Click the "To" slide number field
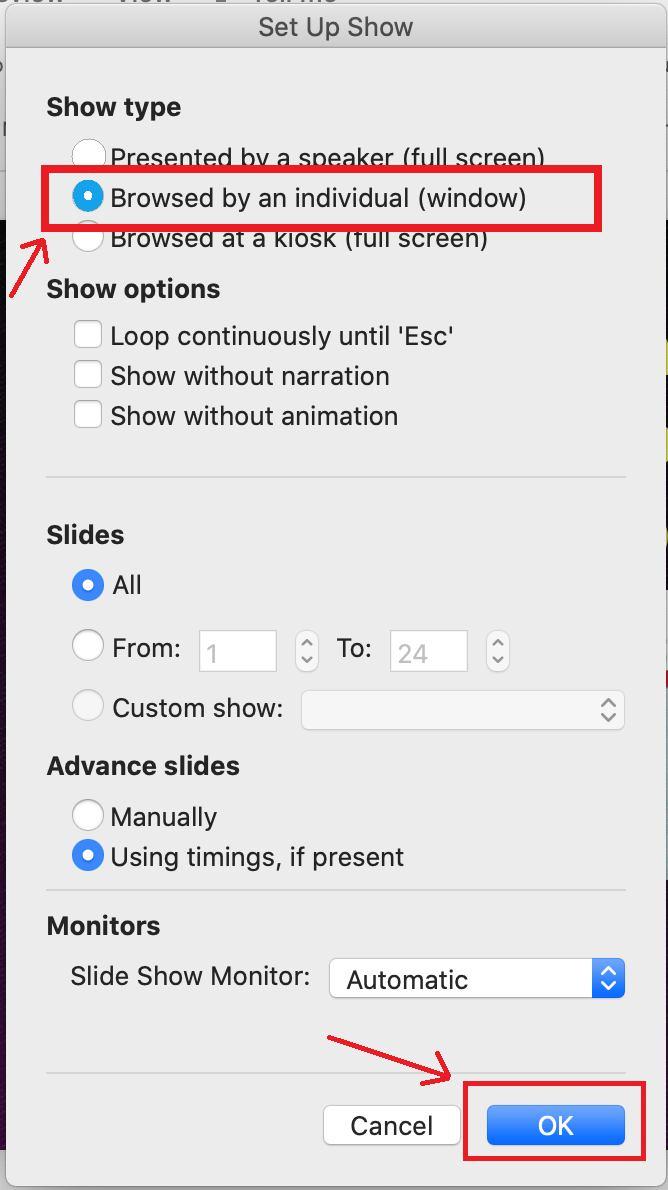This screenshot has height=1190, width=668. [428, 650]
